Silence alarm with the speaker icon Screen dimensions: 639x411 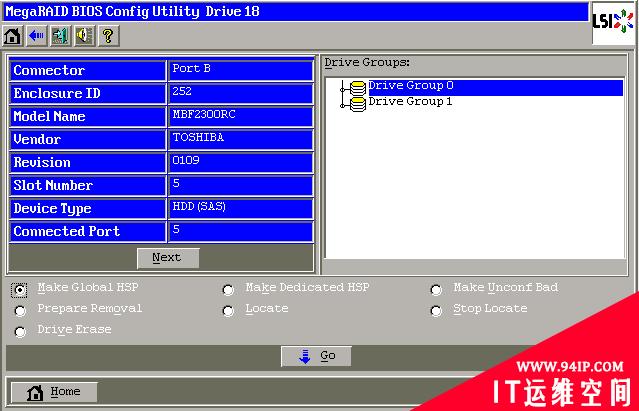84,36
